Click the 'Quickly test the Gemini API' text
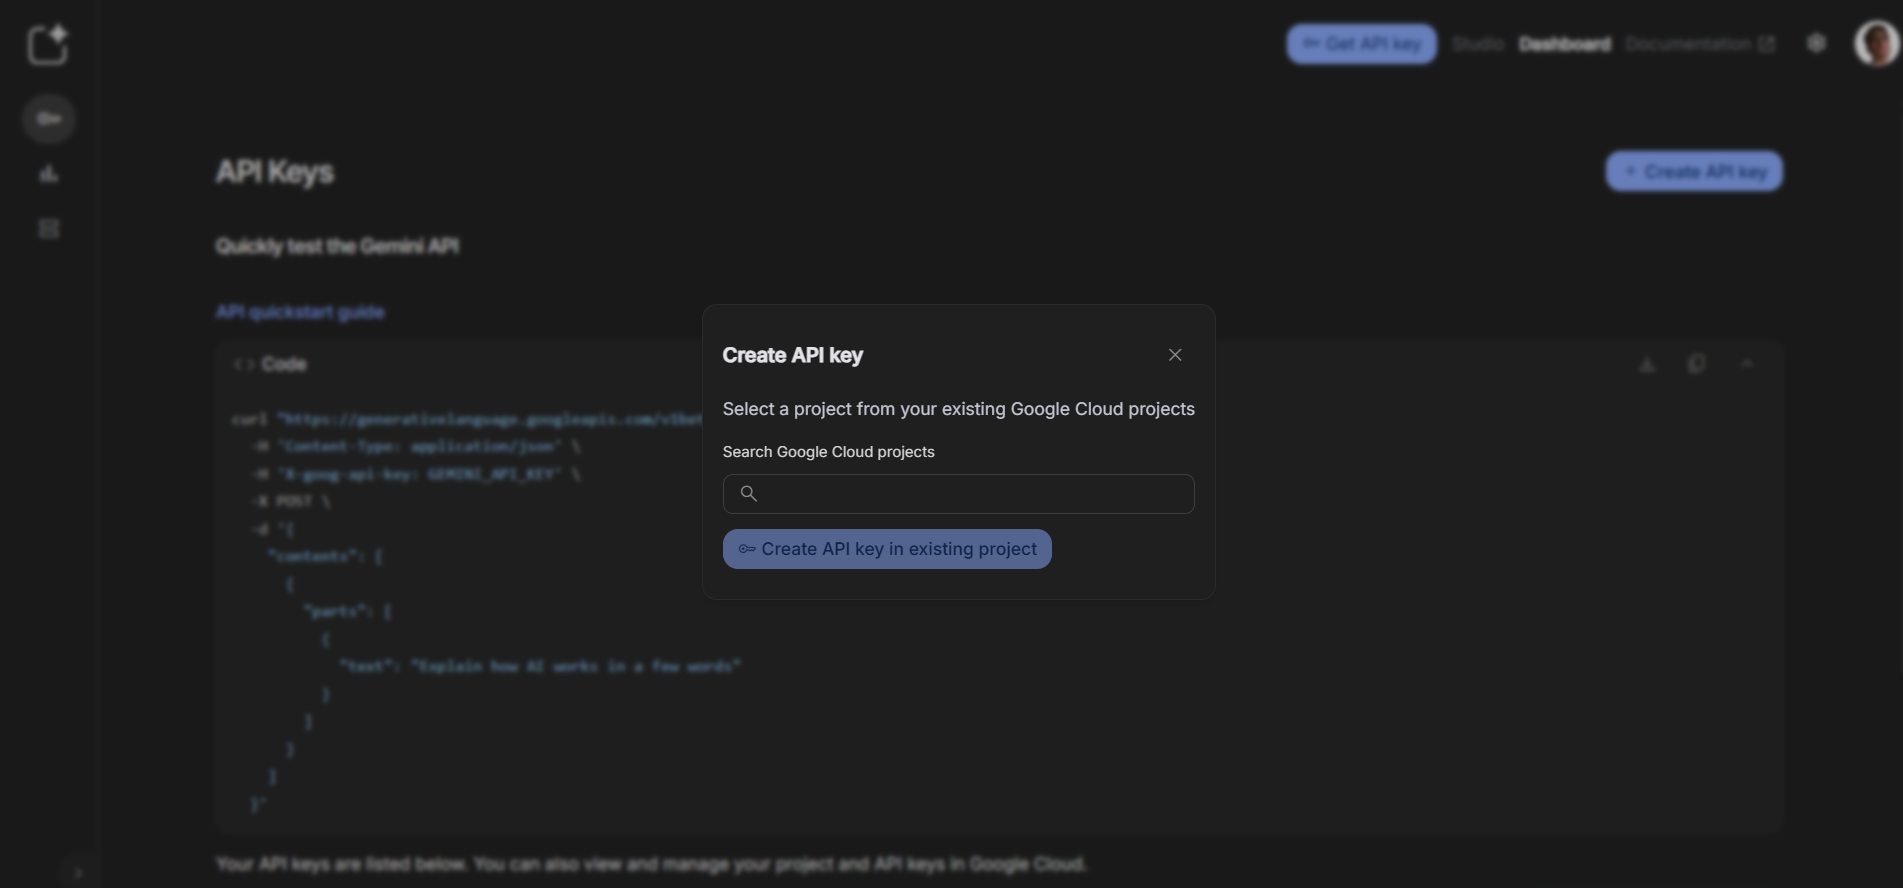The width and height of the screenshot is (1903, 888). point(337,246)
